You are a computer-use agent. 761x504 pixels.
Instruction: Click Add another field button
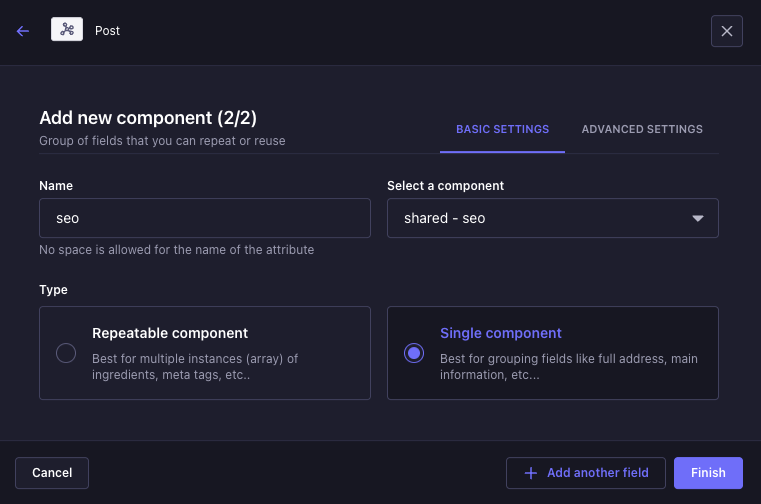pyautogui.click(x=586, y=473)
